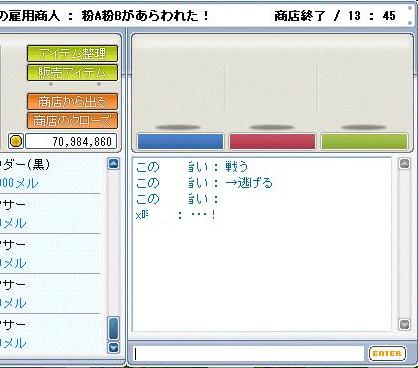Viewport: 418px width, 368px height.
Task: Click the chat line reading →逃げる
Action: (x=204, y=183)
